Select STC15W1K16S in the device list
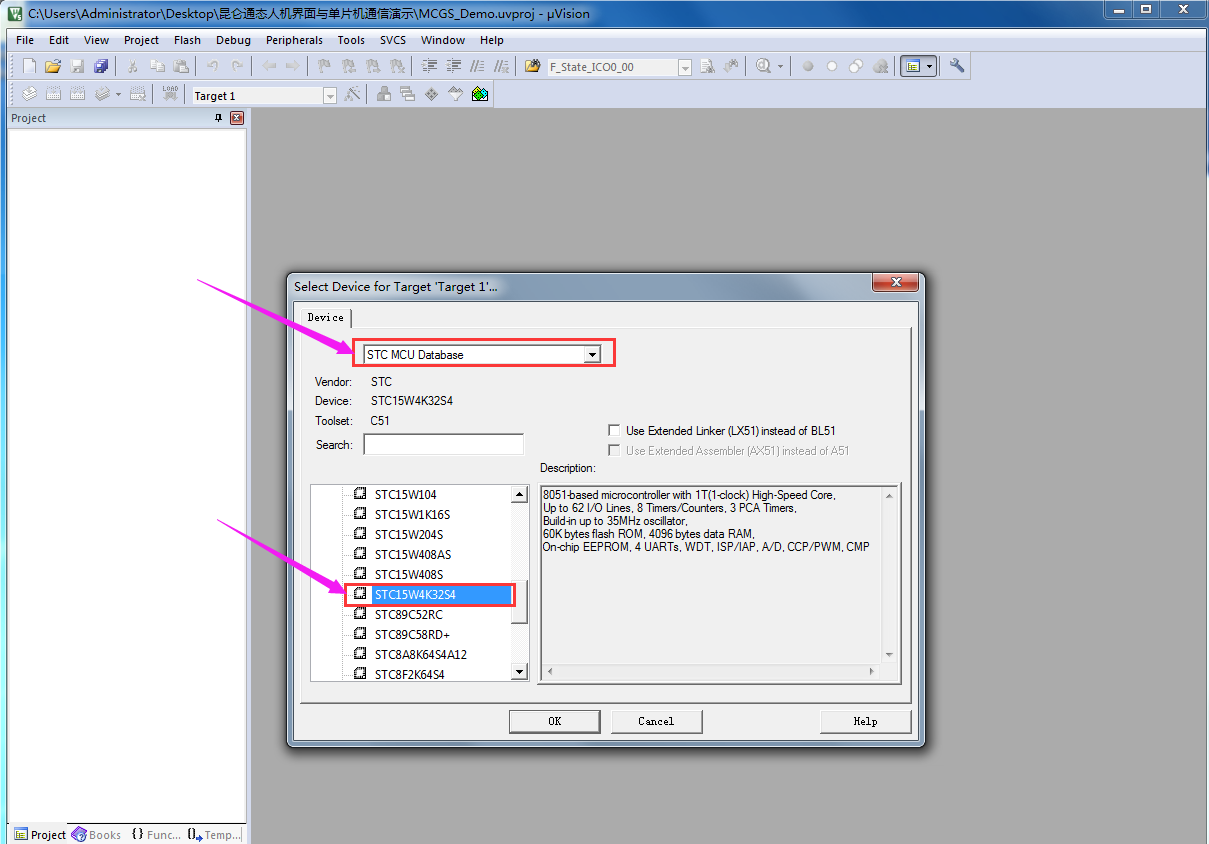Screen dimensions: 1209x844 pos(412,514)
